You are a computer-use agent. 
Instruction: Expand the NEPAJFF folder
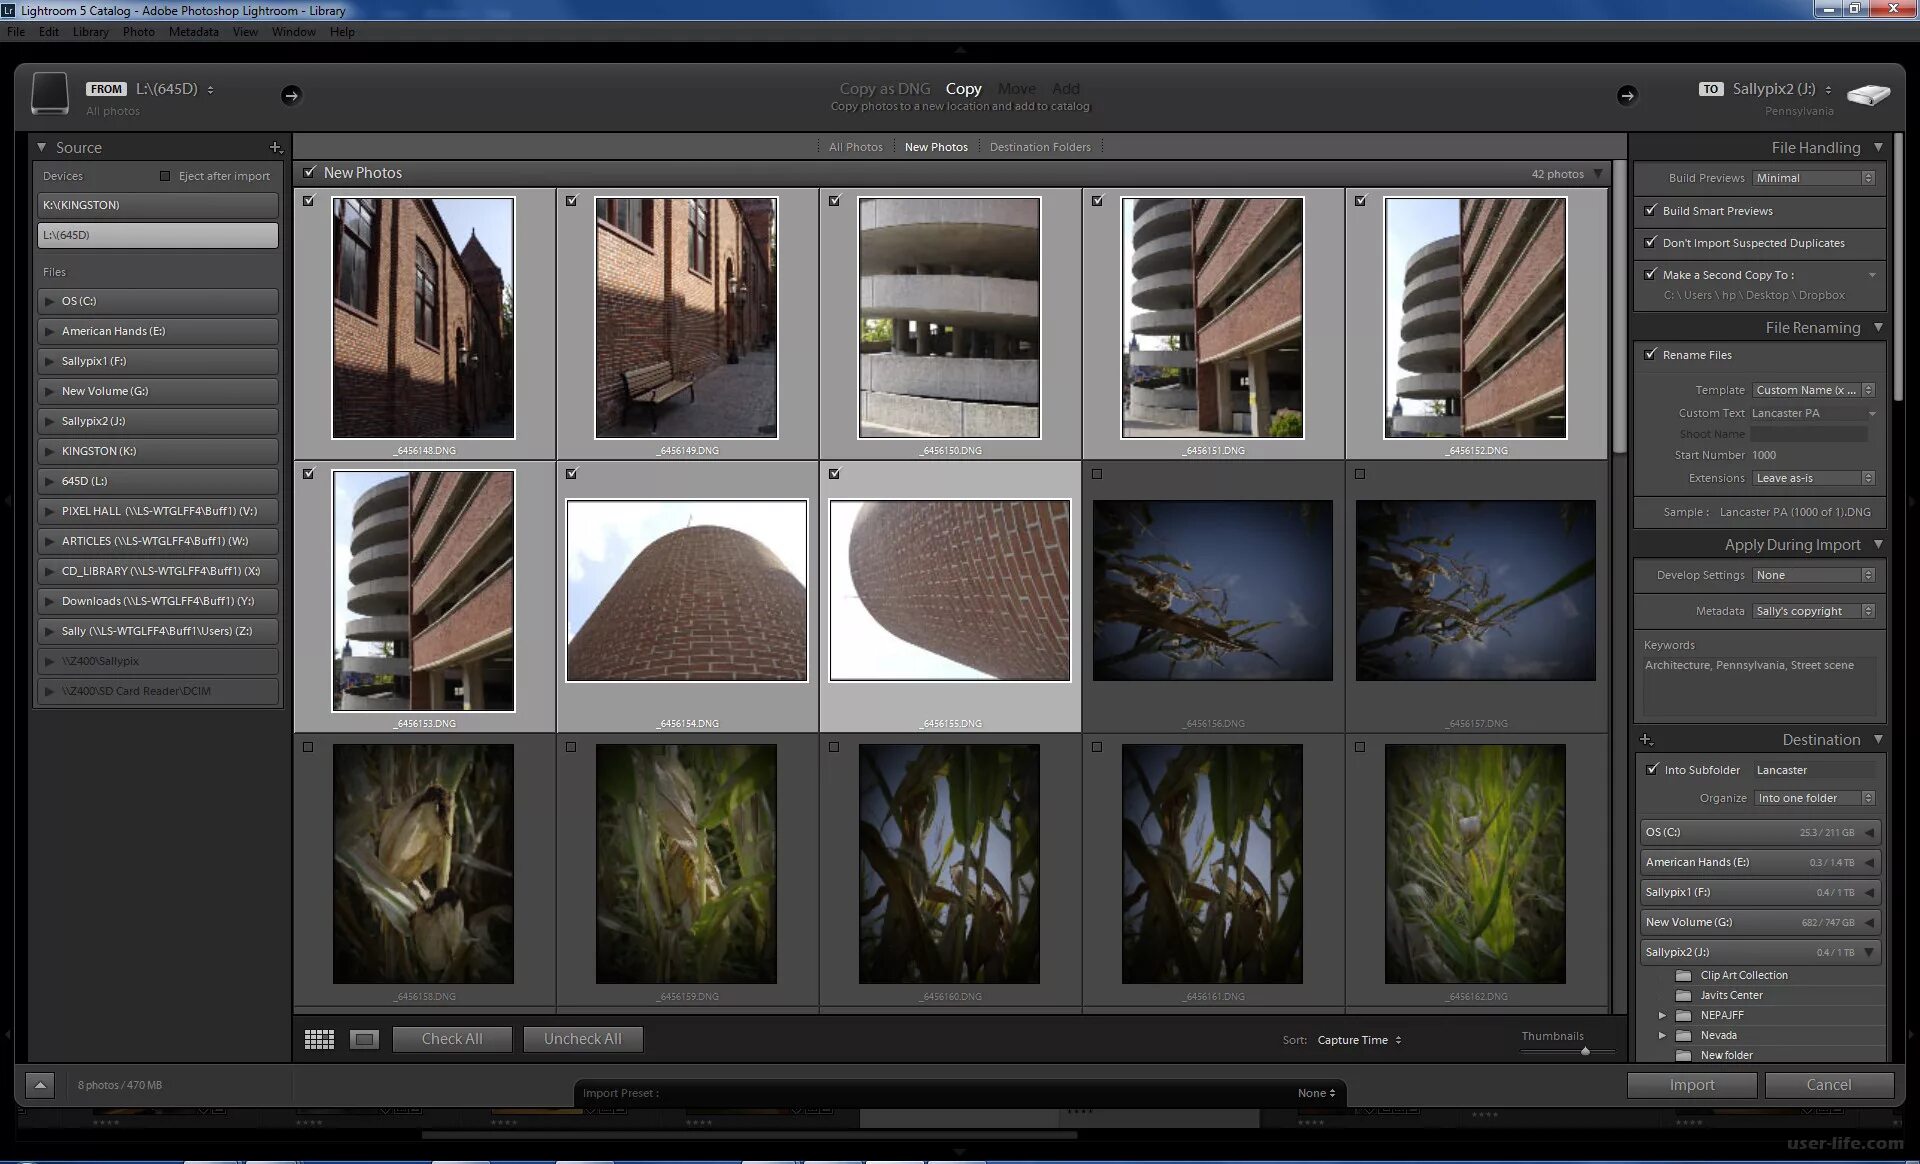tap(1662, 1015)
